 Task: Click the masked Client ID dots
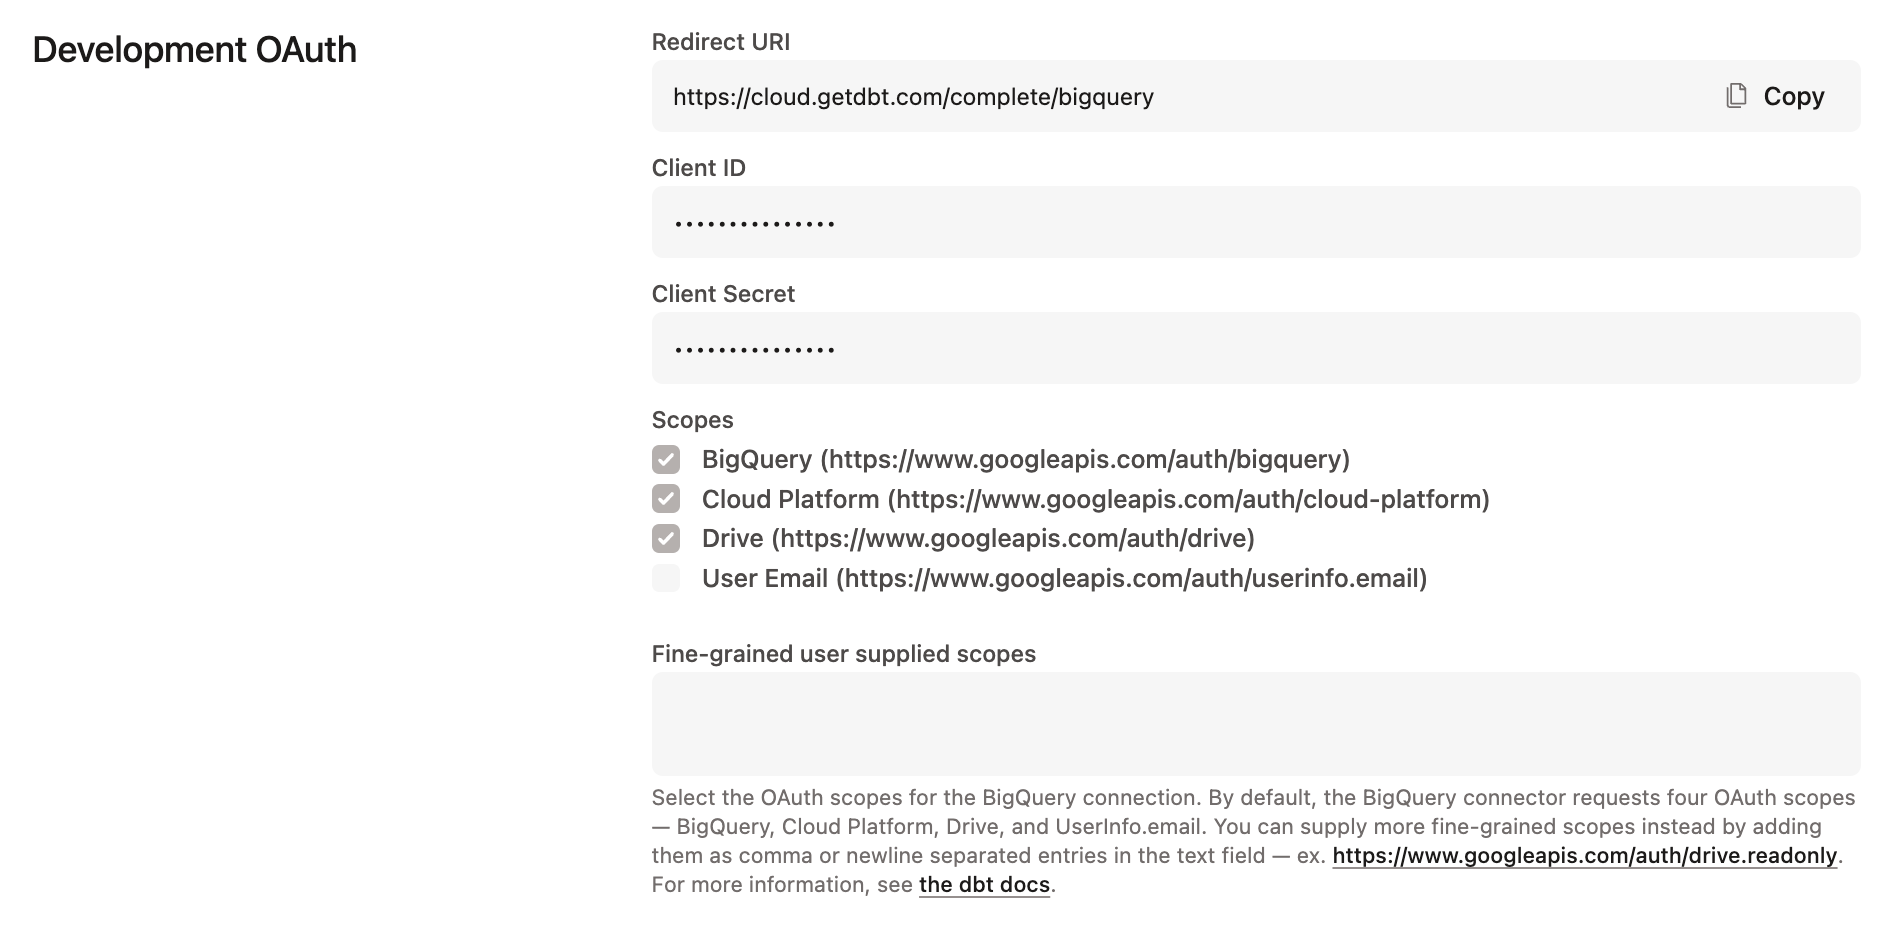coord(754,221)
